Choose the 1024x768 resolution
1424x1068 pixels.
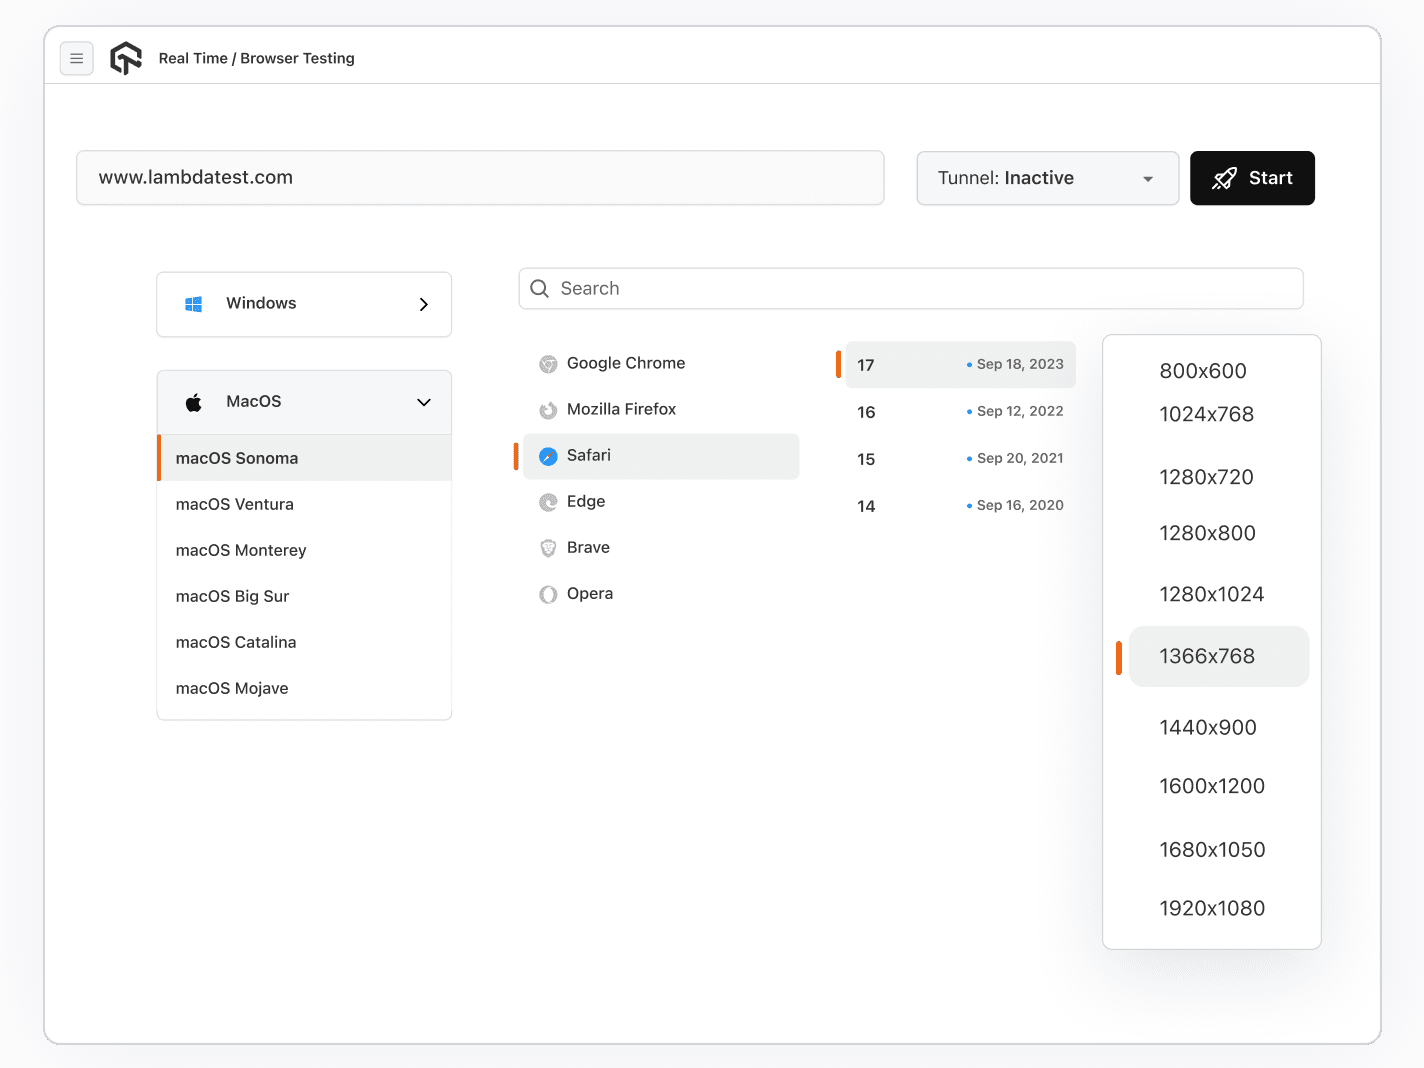1206,414
